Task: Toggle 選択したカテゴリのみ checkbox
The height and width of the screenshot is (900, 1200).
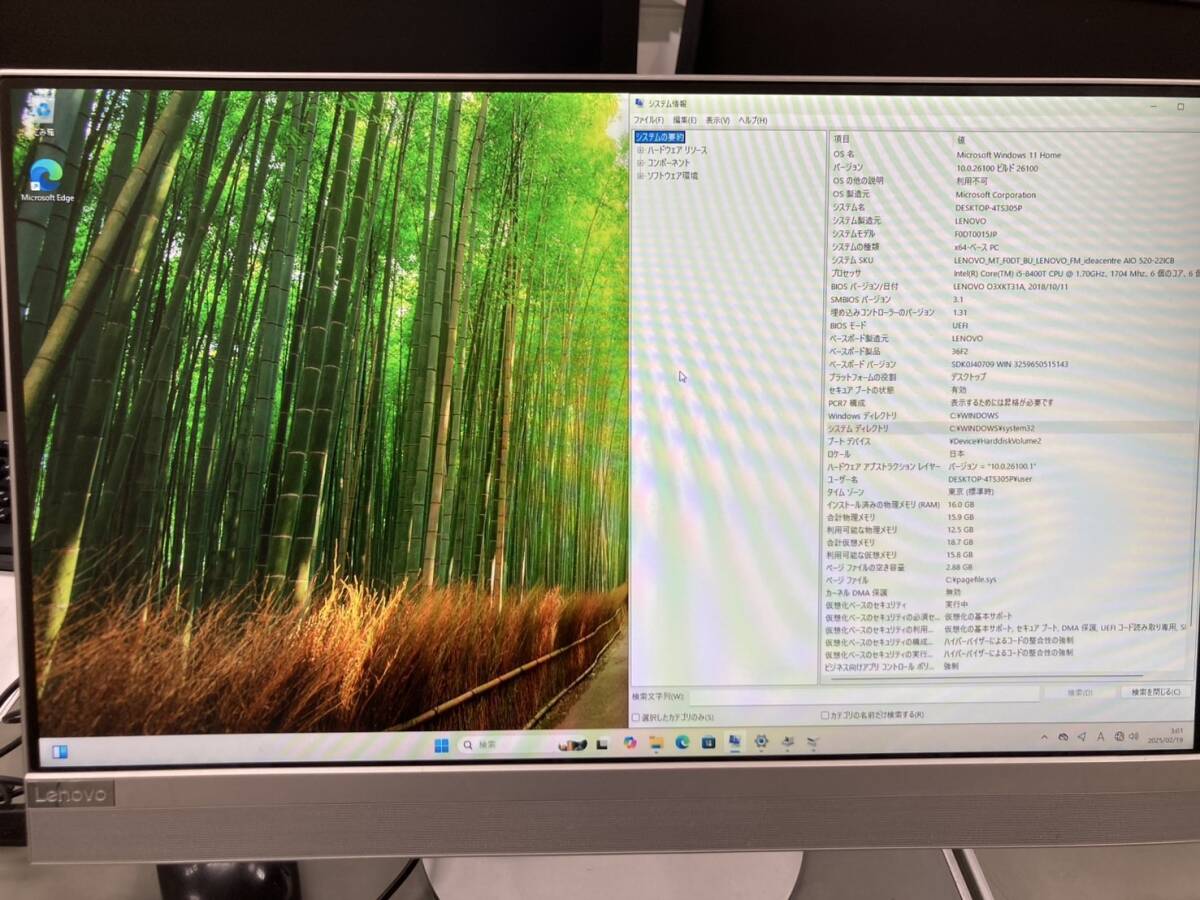Action: tap(636, 717)
